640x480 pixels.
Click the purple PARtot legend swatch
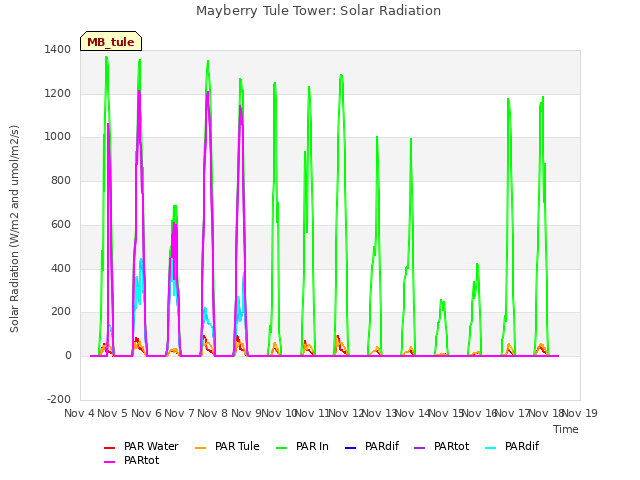[420, 448]
